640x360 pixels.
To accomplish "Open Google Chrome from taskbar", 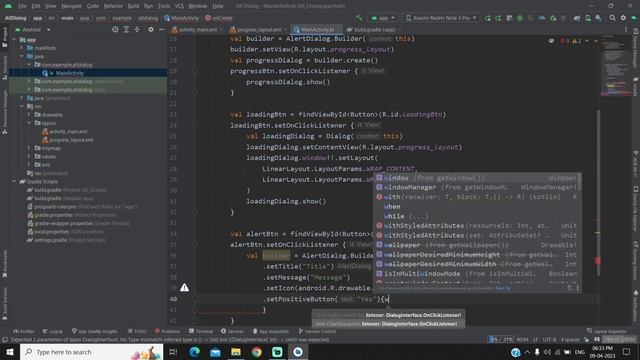I will point(256,352).
